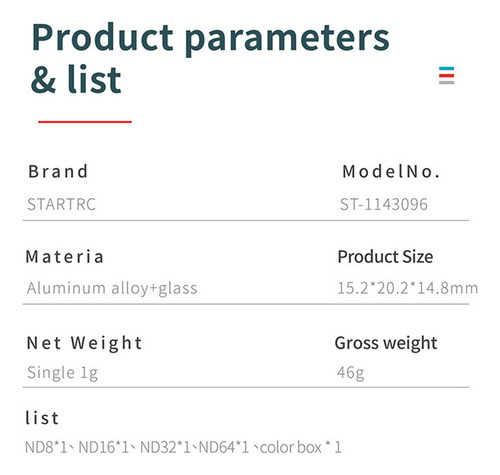Select the list section label
Image resolution: width=500 pixels, height=475 pixels.
(42, 418)
